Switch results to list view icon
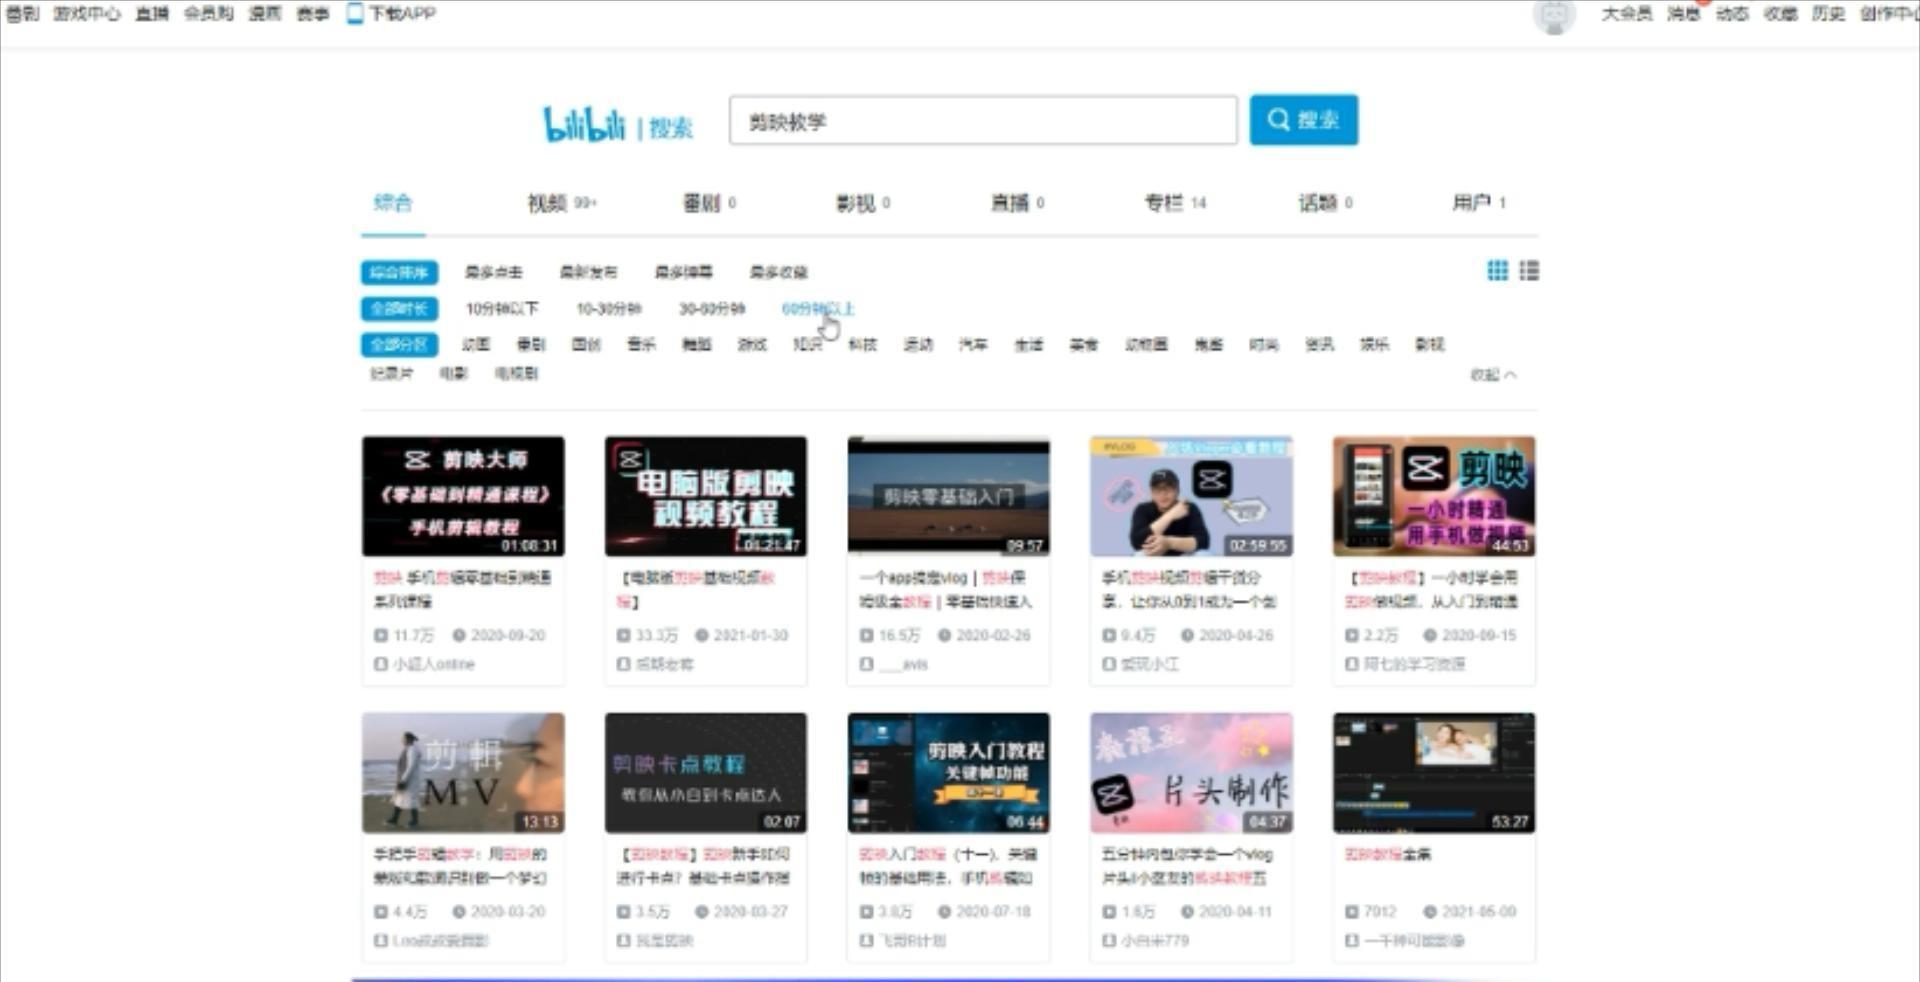Viewport: 1920px width, 982px height. pos(1529,271)
